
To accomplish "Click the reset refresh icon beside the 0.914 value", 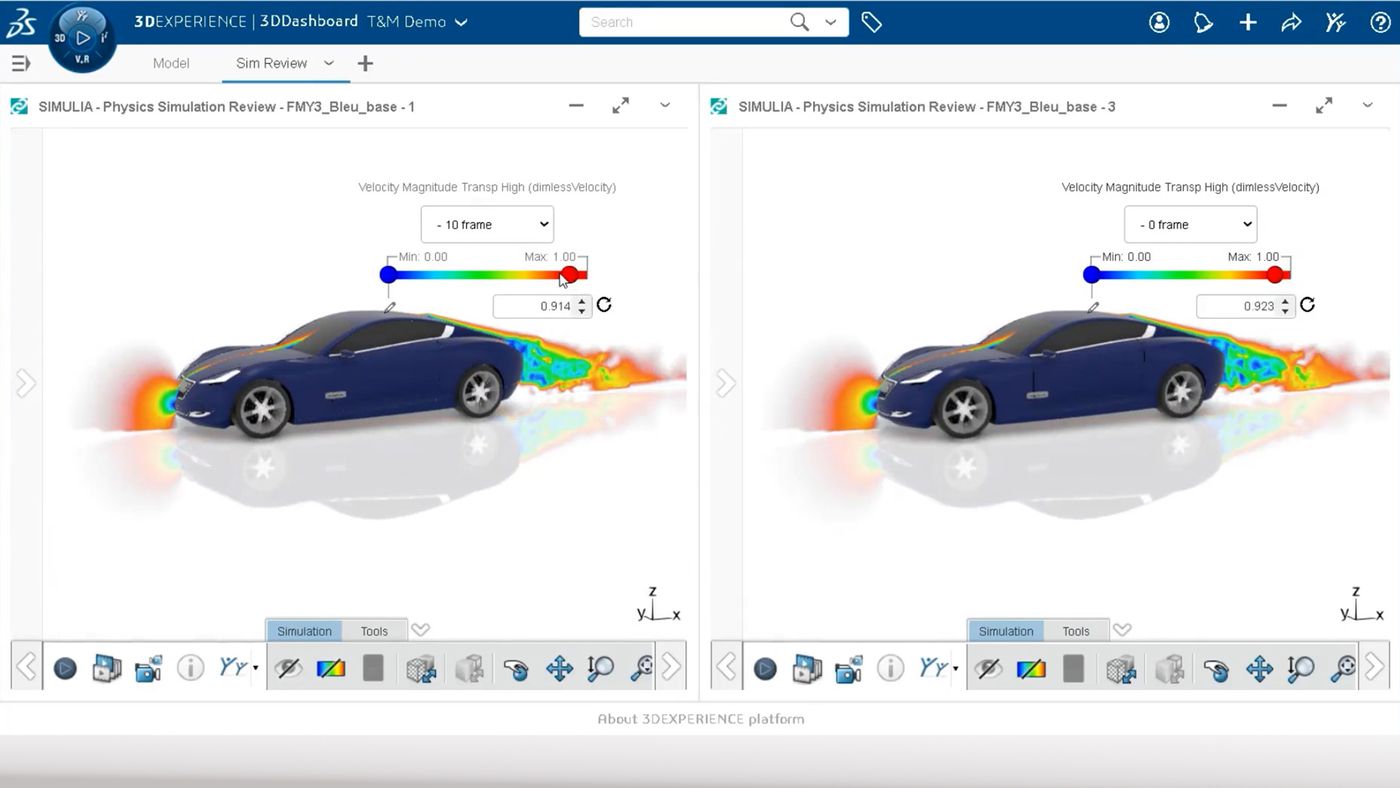I will point(604,304).
